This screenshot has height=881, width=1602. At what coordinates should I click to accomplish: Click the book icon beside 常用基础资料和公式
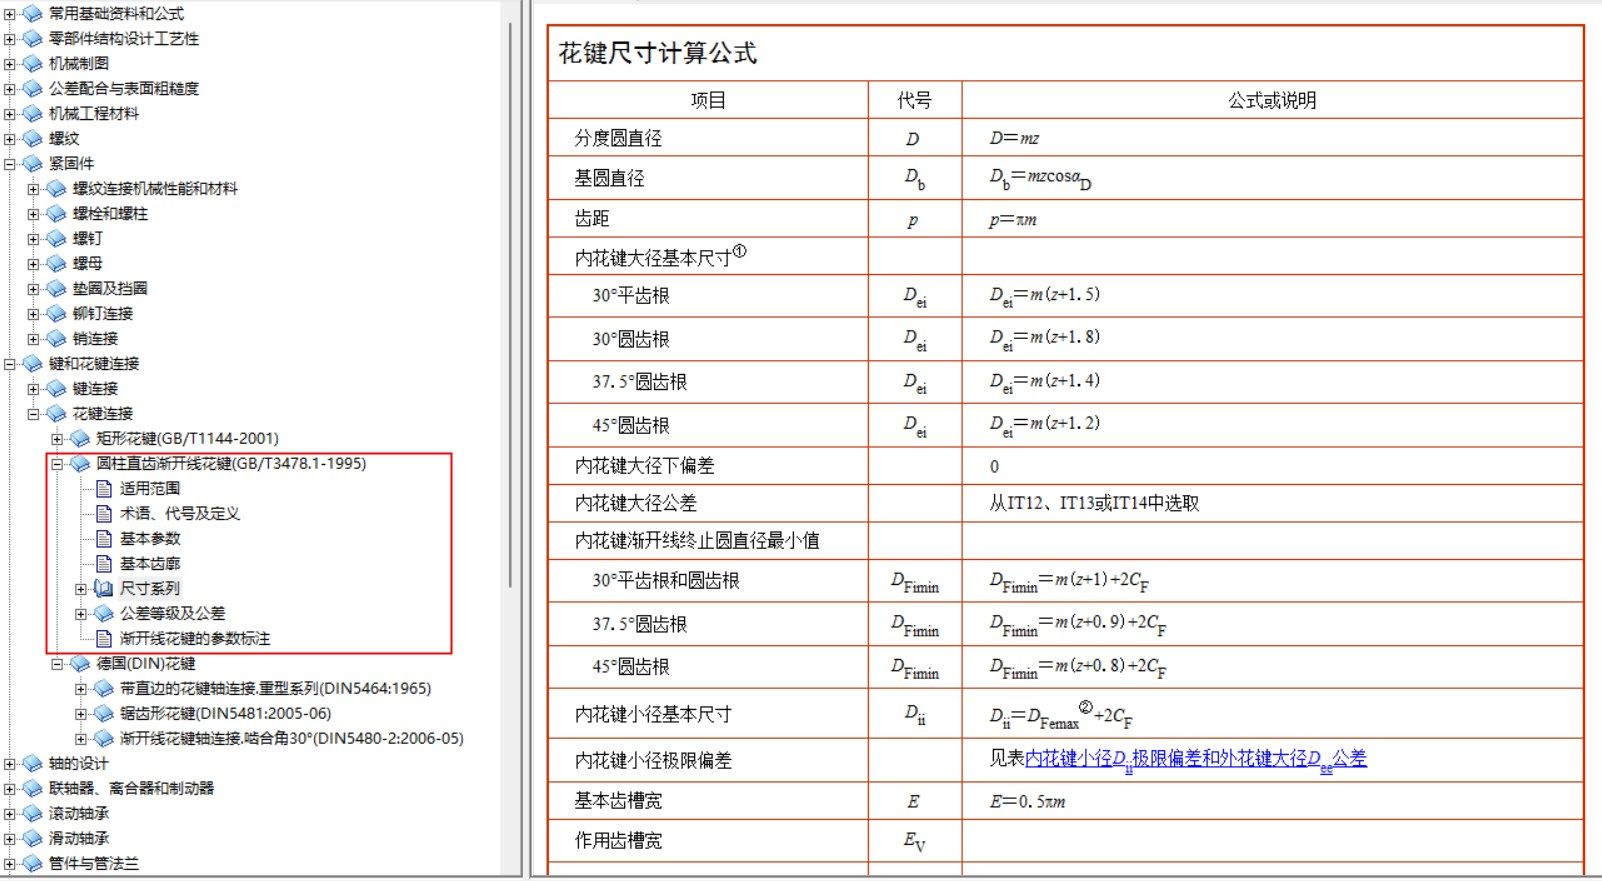pyautogui.click(x=33, y=14)
